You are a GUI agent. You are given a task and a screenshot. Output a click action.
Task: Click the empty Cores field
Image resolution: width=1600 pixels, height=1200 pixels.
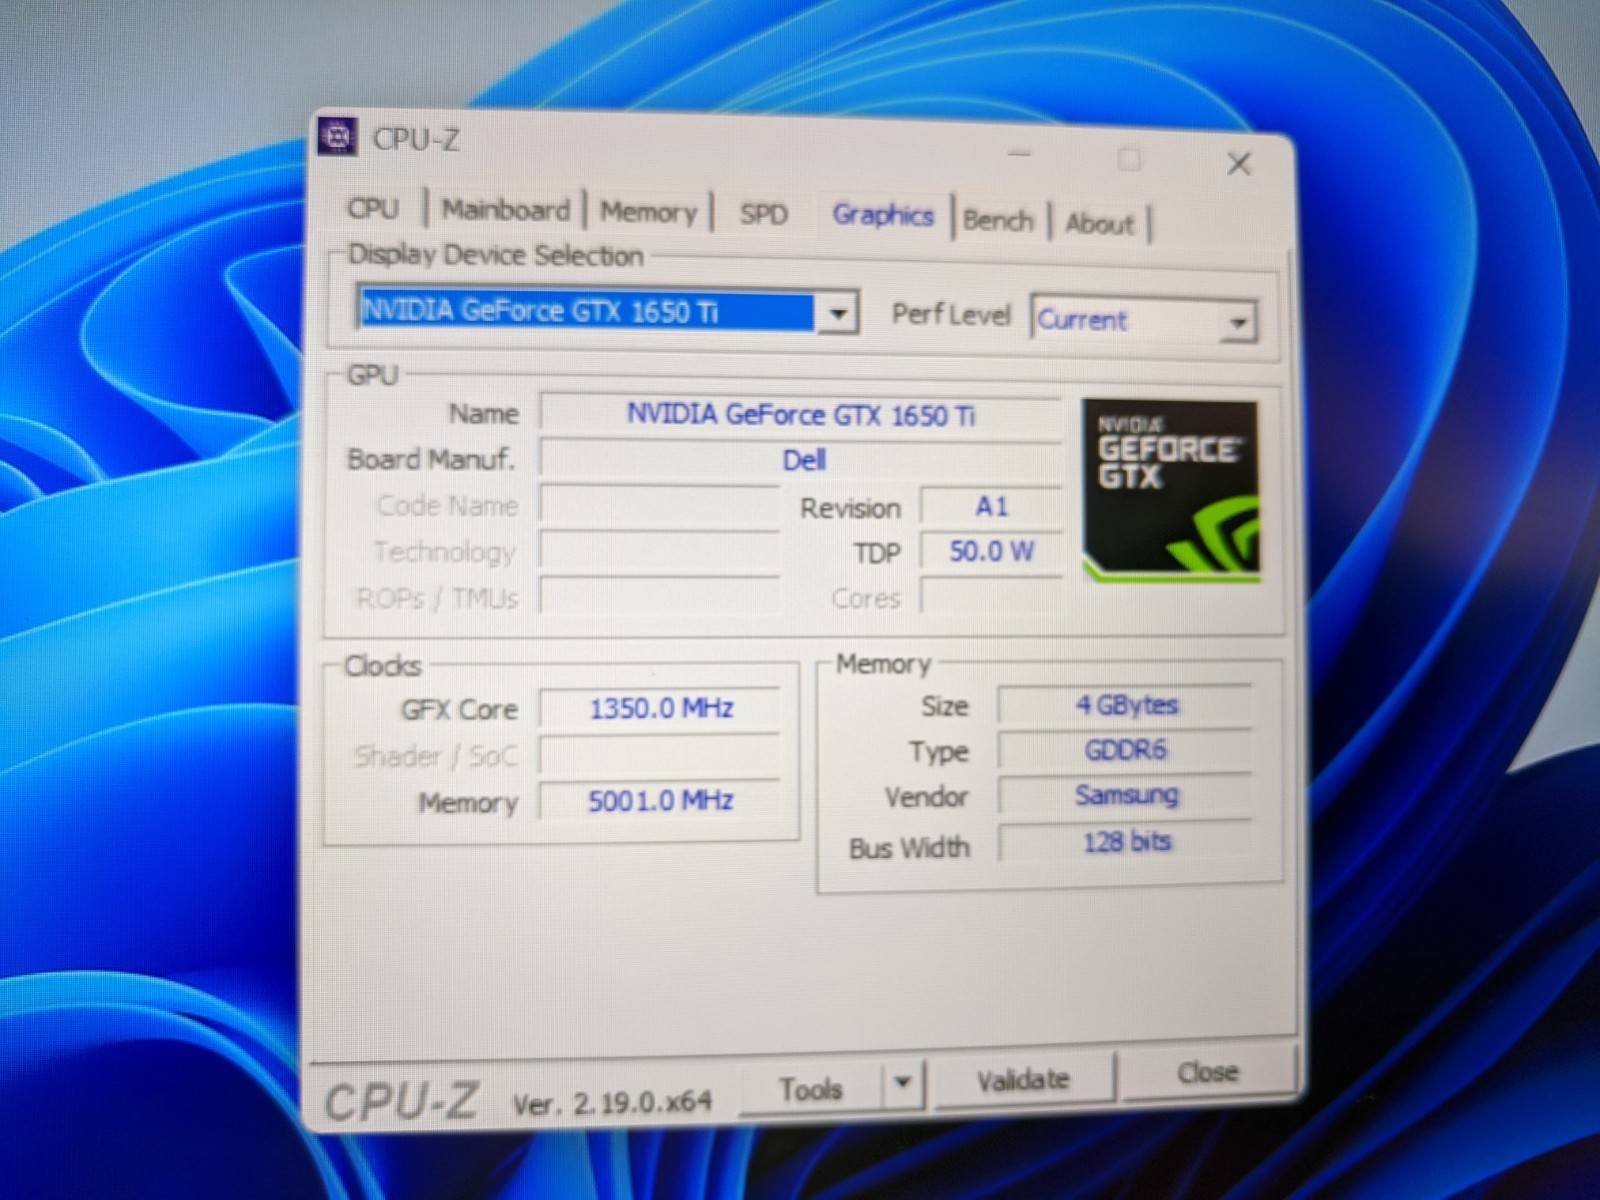click(x=991, y=598)
